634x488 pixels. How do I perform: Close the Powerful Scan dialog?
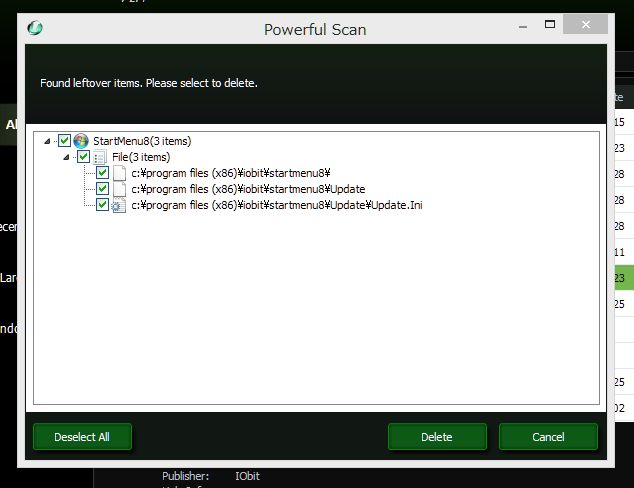(585, 25)
